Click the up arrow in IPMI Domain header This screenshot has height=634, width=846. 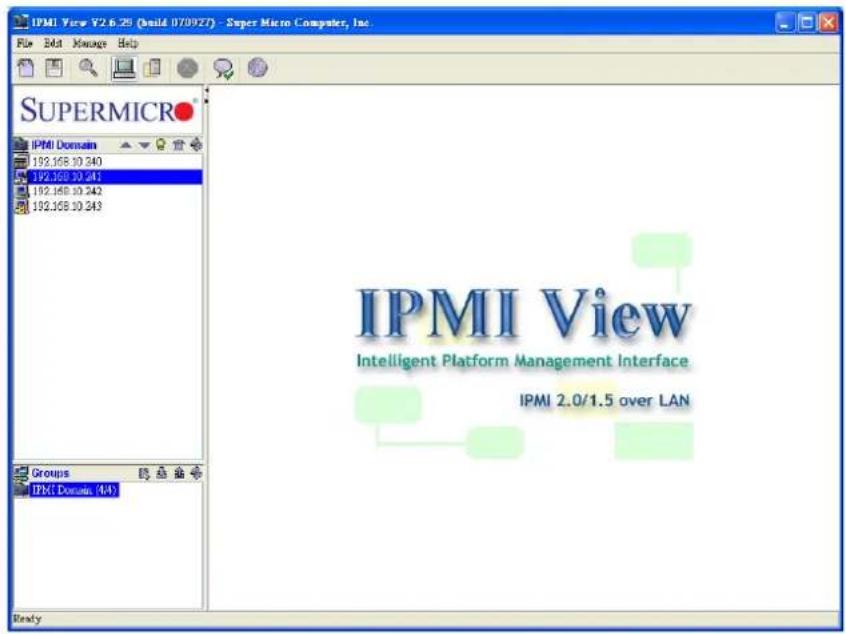[x=126, y=145]
